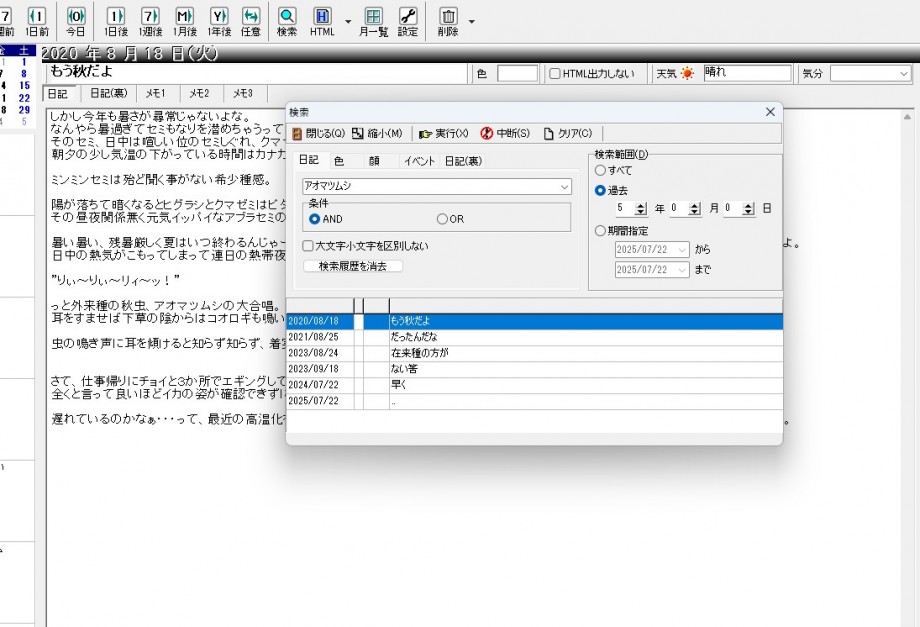
Task: Open the から start date dropdown
Action: tap(682, 249)
